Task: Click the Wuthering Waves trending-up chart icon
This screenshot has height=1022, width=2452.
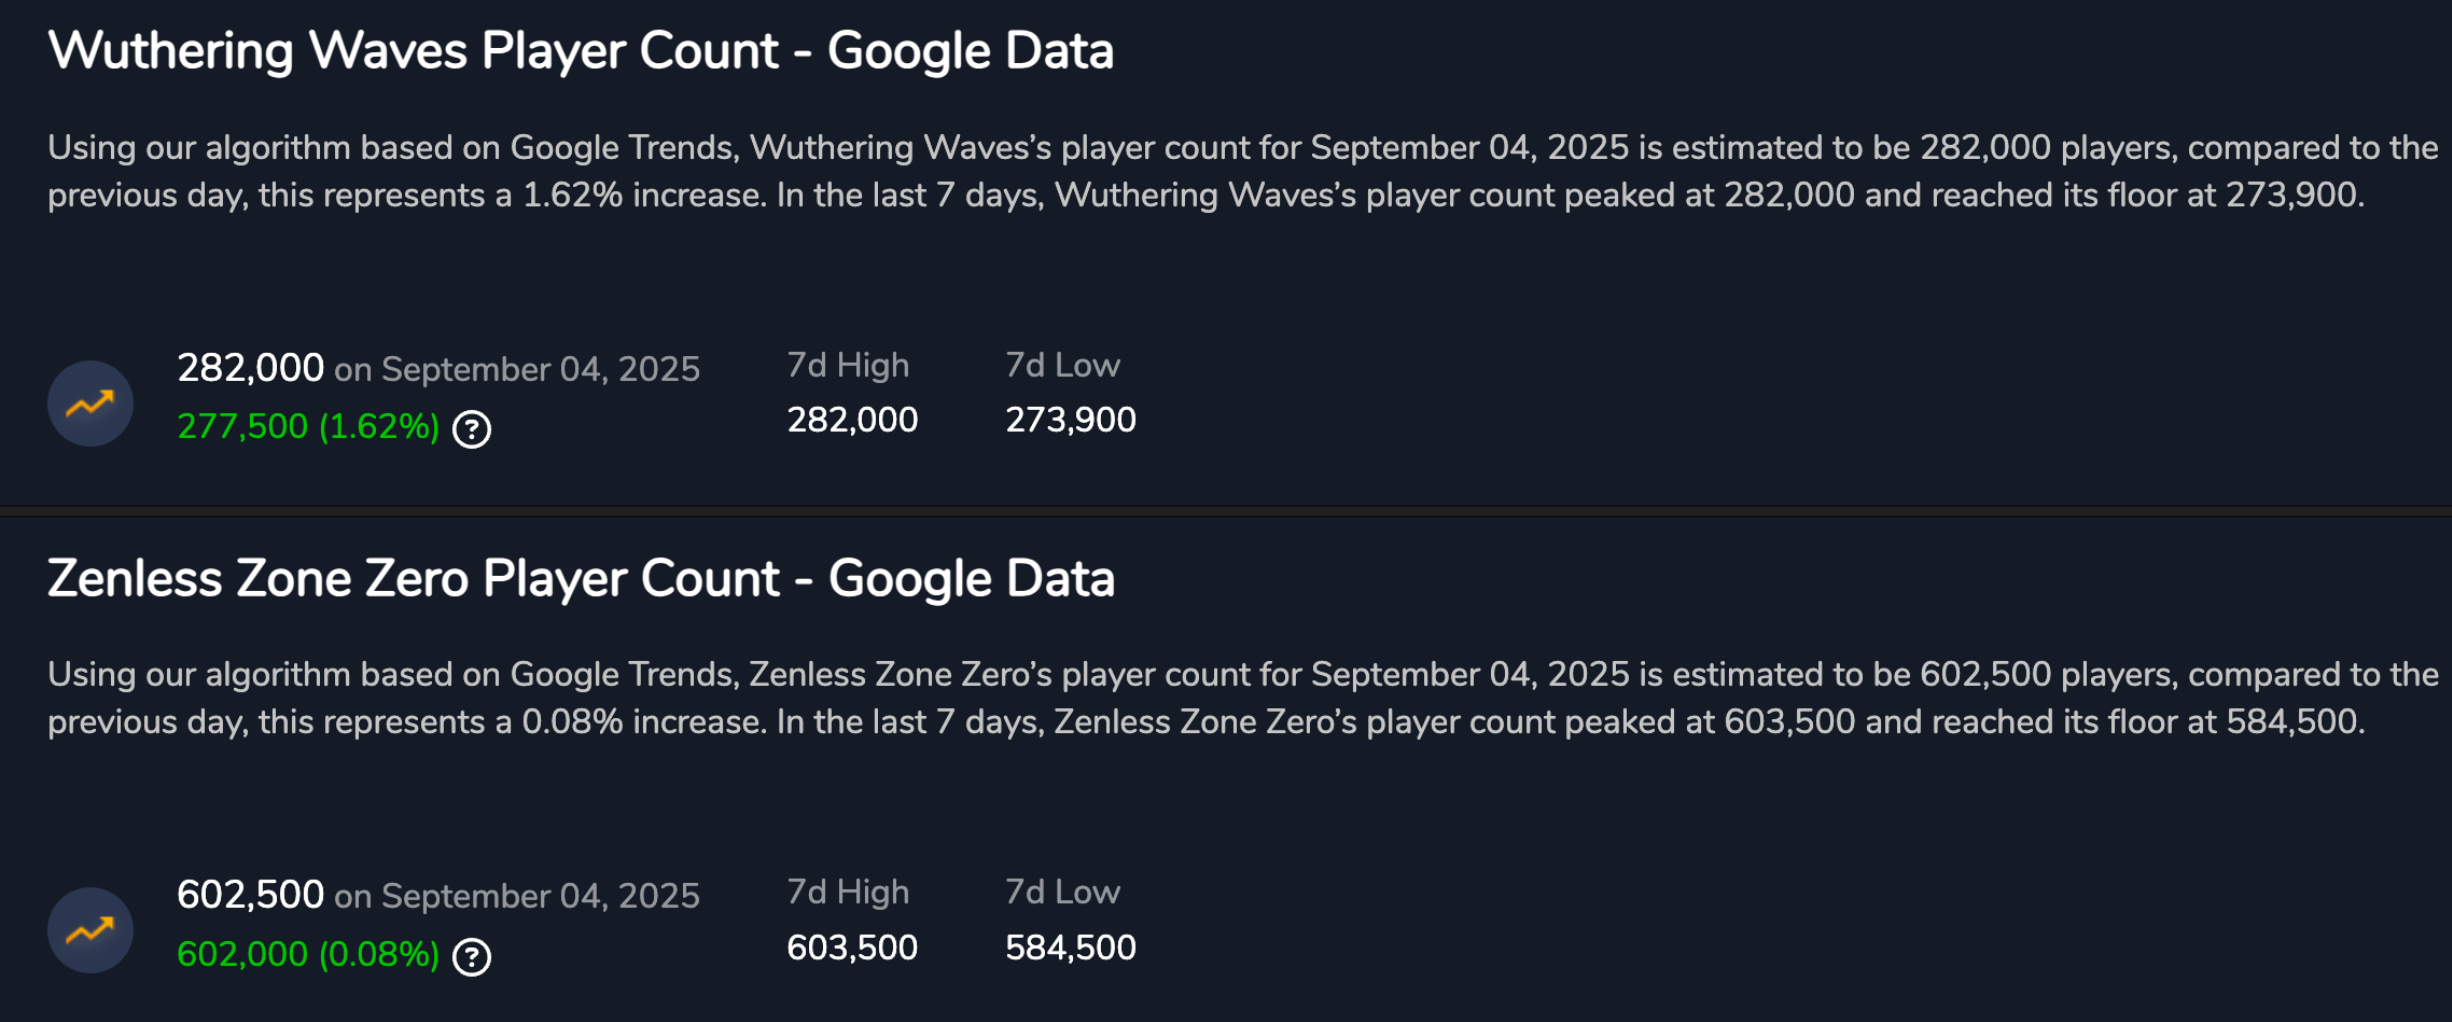Action: [x=90, y=403]
